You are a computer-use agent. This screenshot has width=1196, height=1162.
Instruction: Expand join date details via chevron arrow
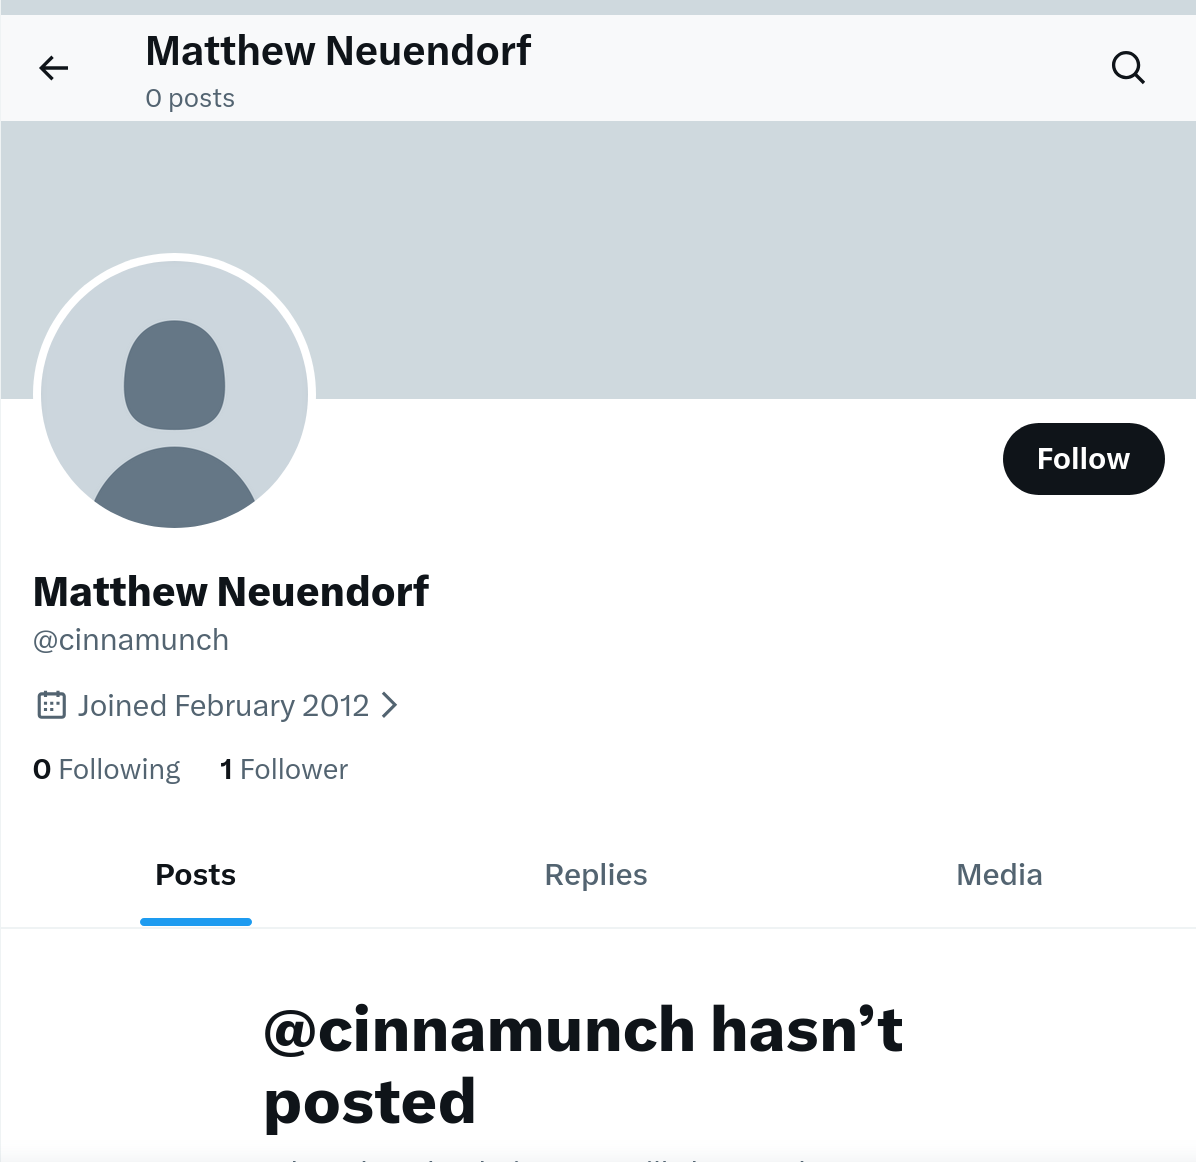coord(390,705)
